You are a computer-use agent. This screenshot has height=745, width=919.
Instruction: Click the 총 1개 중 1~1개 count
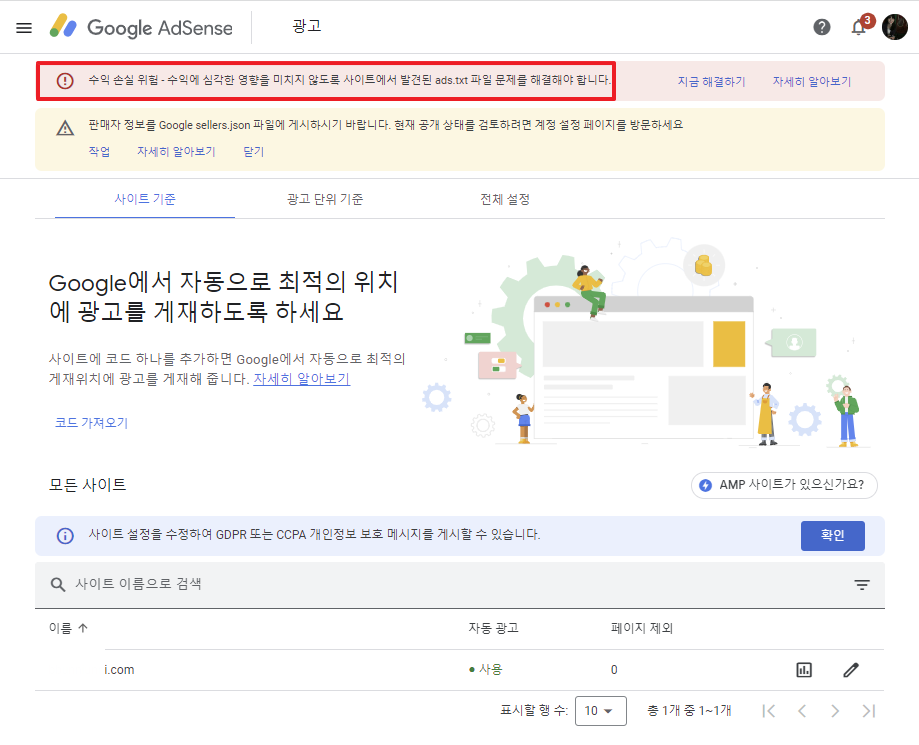[689, 711]
